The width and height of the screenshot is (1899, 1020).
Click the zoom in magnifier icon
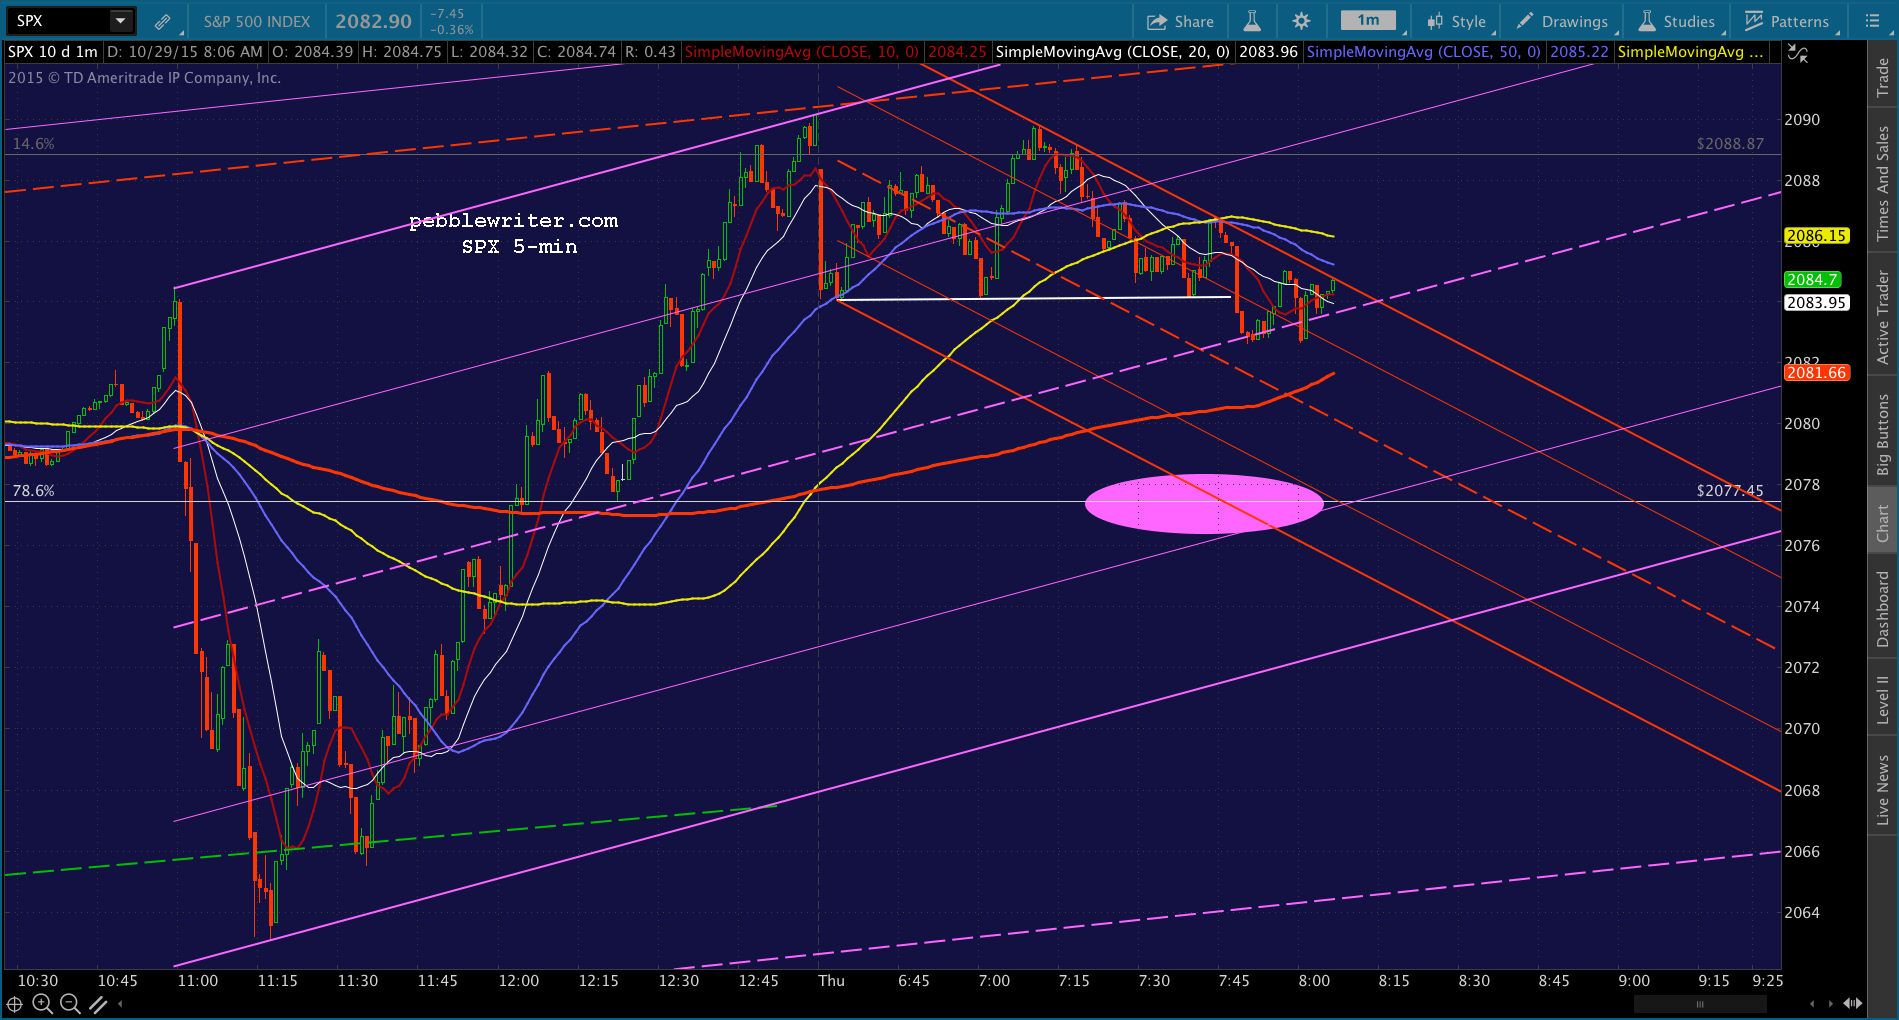pos(42,1004)
